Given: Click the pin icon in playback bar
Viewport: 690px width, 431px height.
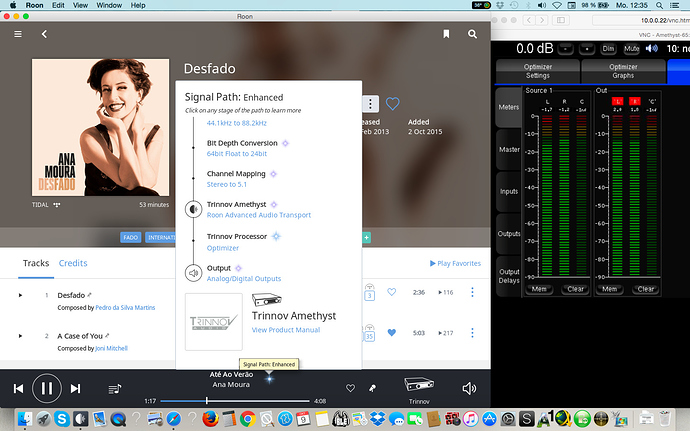Looking at the screenshot, I should pos(372,388).
